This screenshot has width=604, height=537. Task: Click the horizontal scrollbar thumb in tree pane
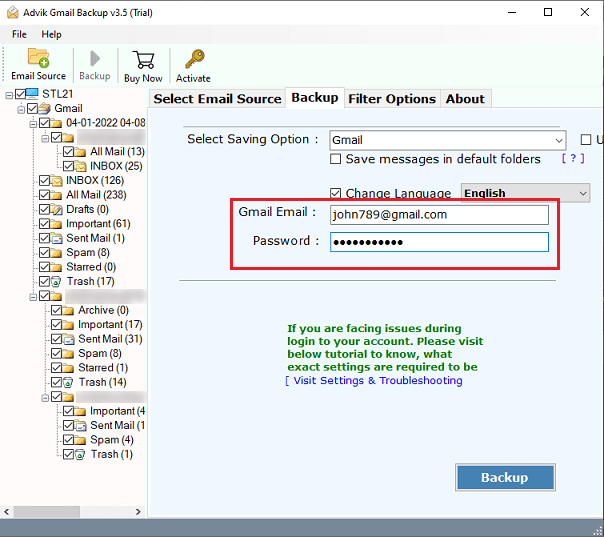click(x=47, y=512)
